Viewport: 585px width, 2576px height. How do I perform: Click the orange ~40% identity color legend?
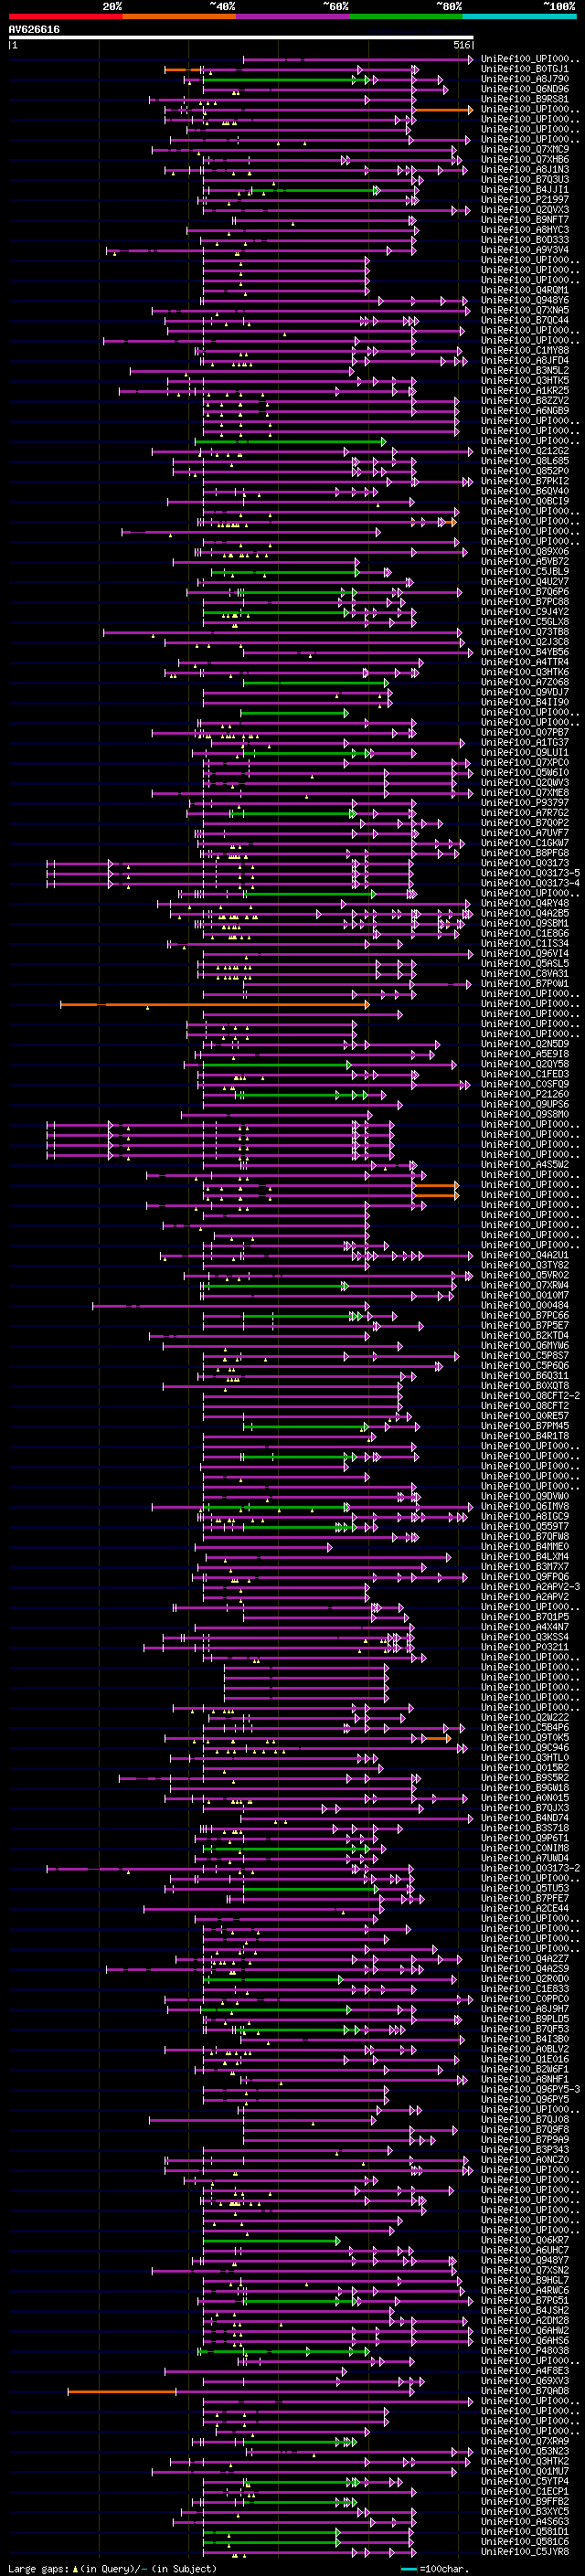point(179,16)
